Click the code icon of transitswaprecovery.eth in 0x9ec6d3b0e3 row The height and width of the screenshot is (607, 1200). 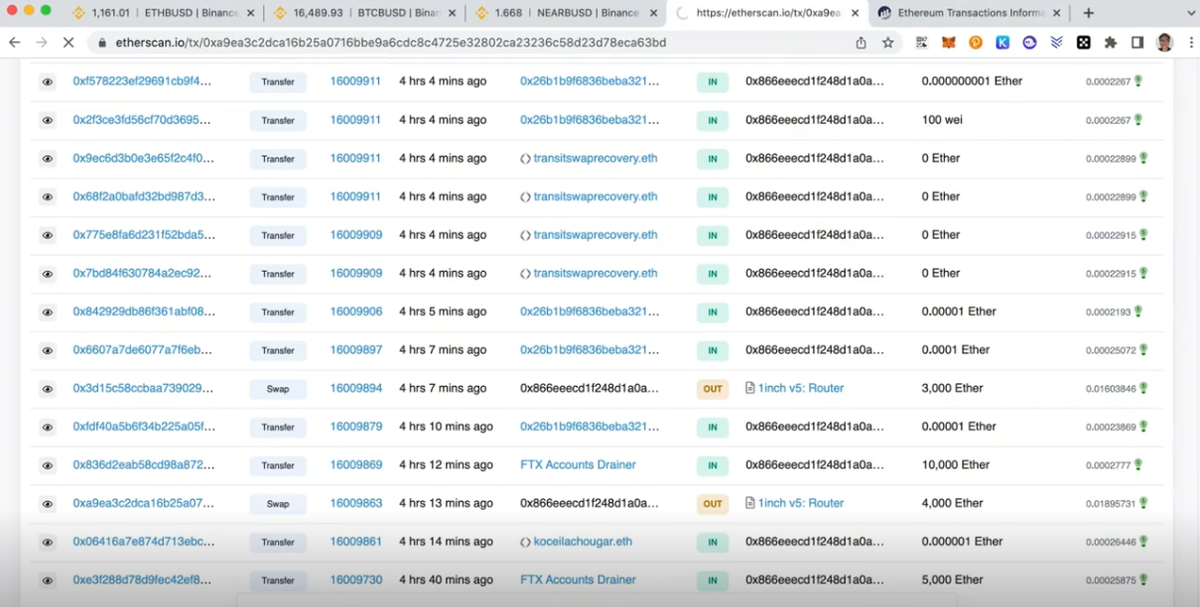(x=526, y=158)
